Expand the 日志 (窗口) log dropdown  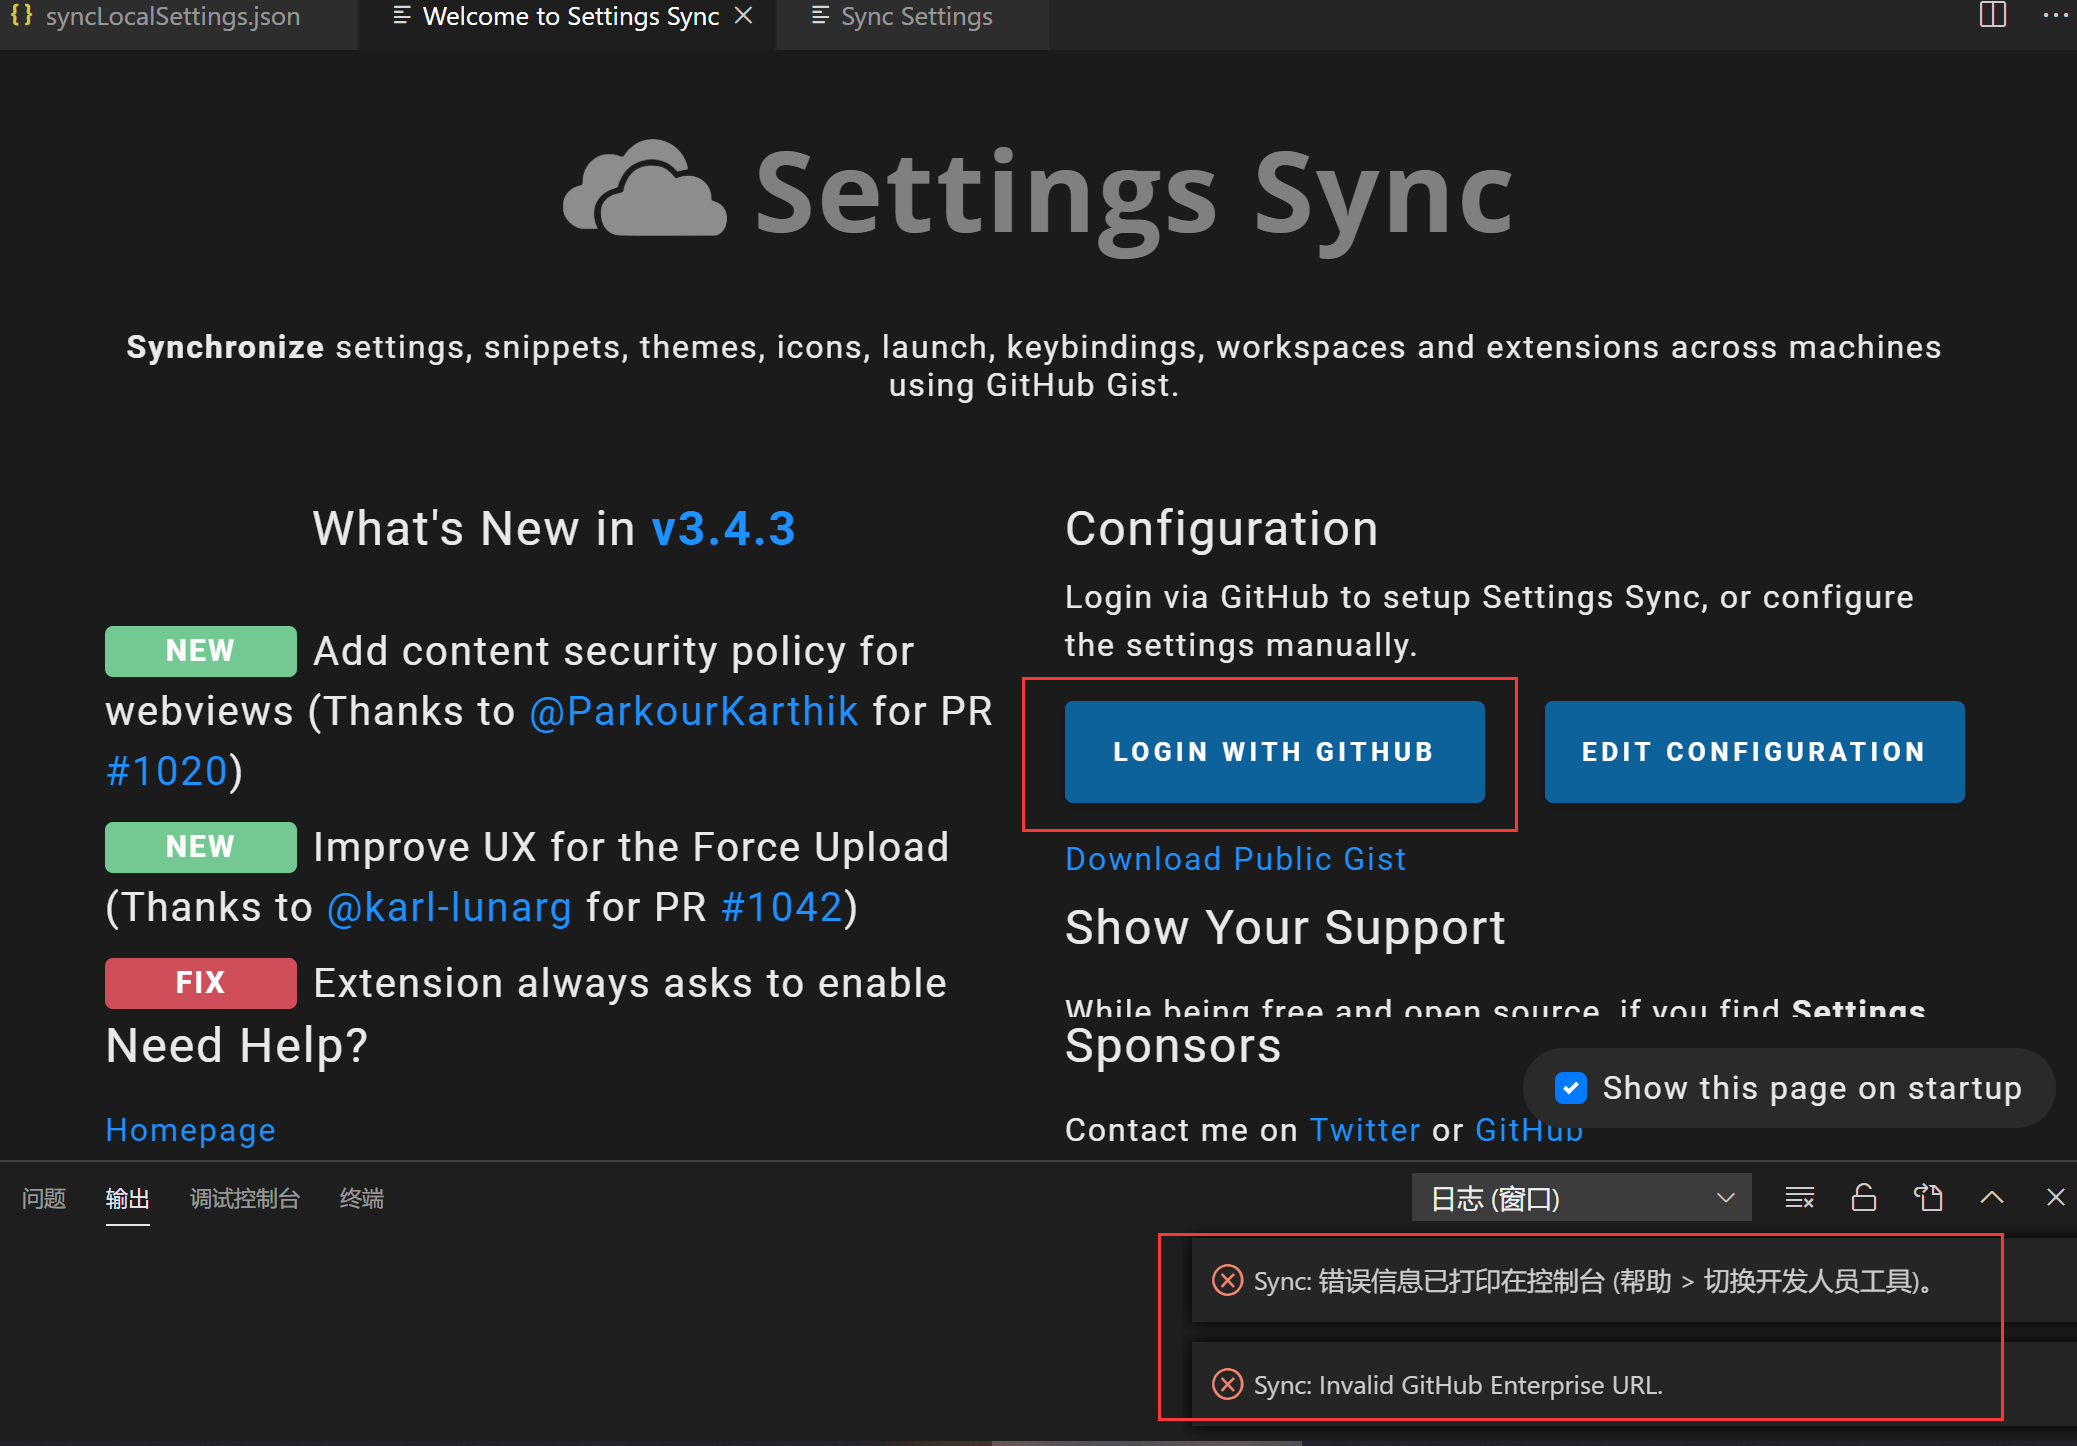click(x=1580, y=1198)
